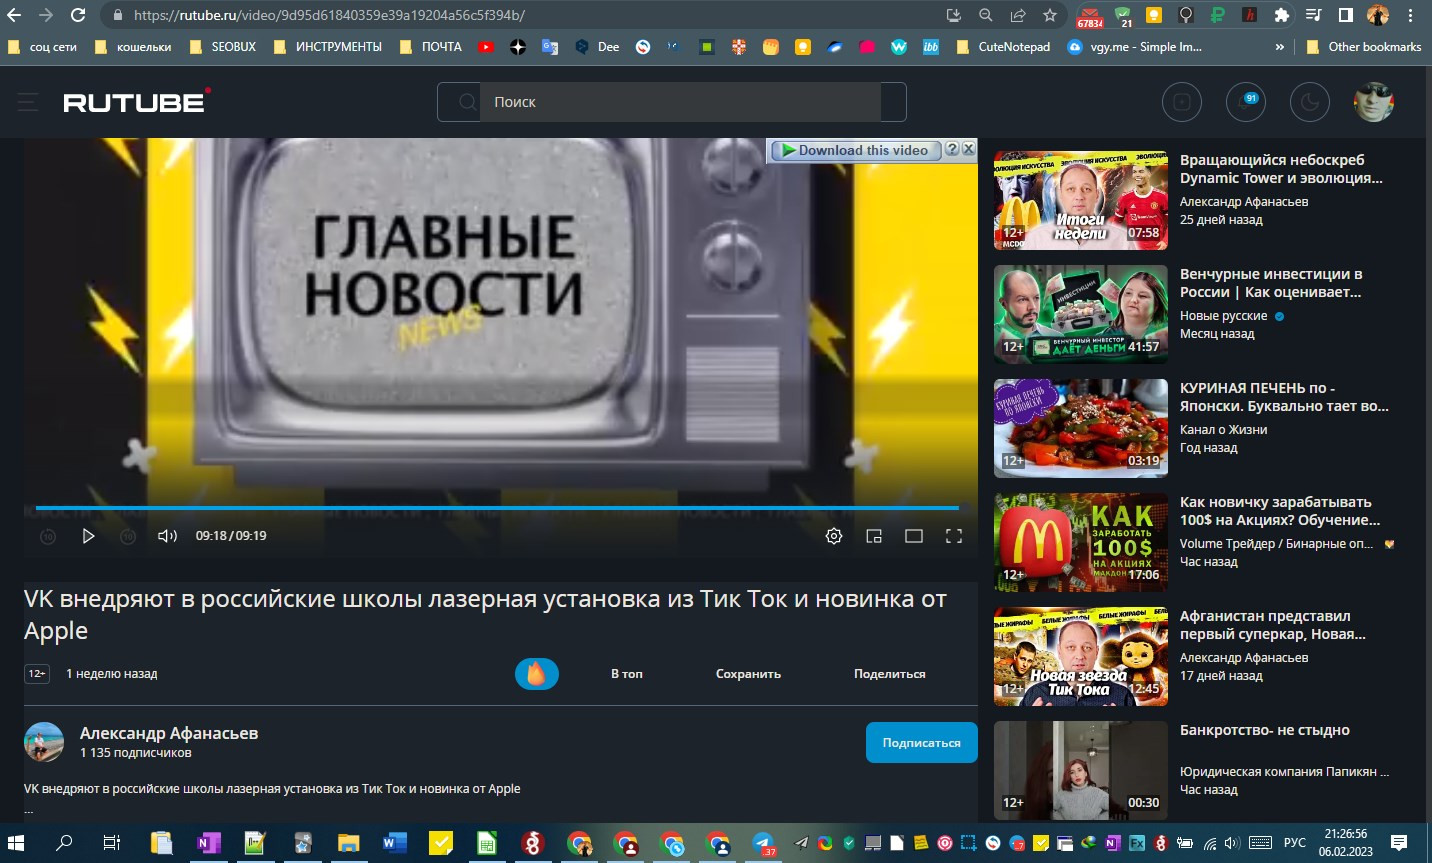Click Download this video button
The image size is (1432, 863).
856,150
